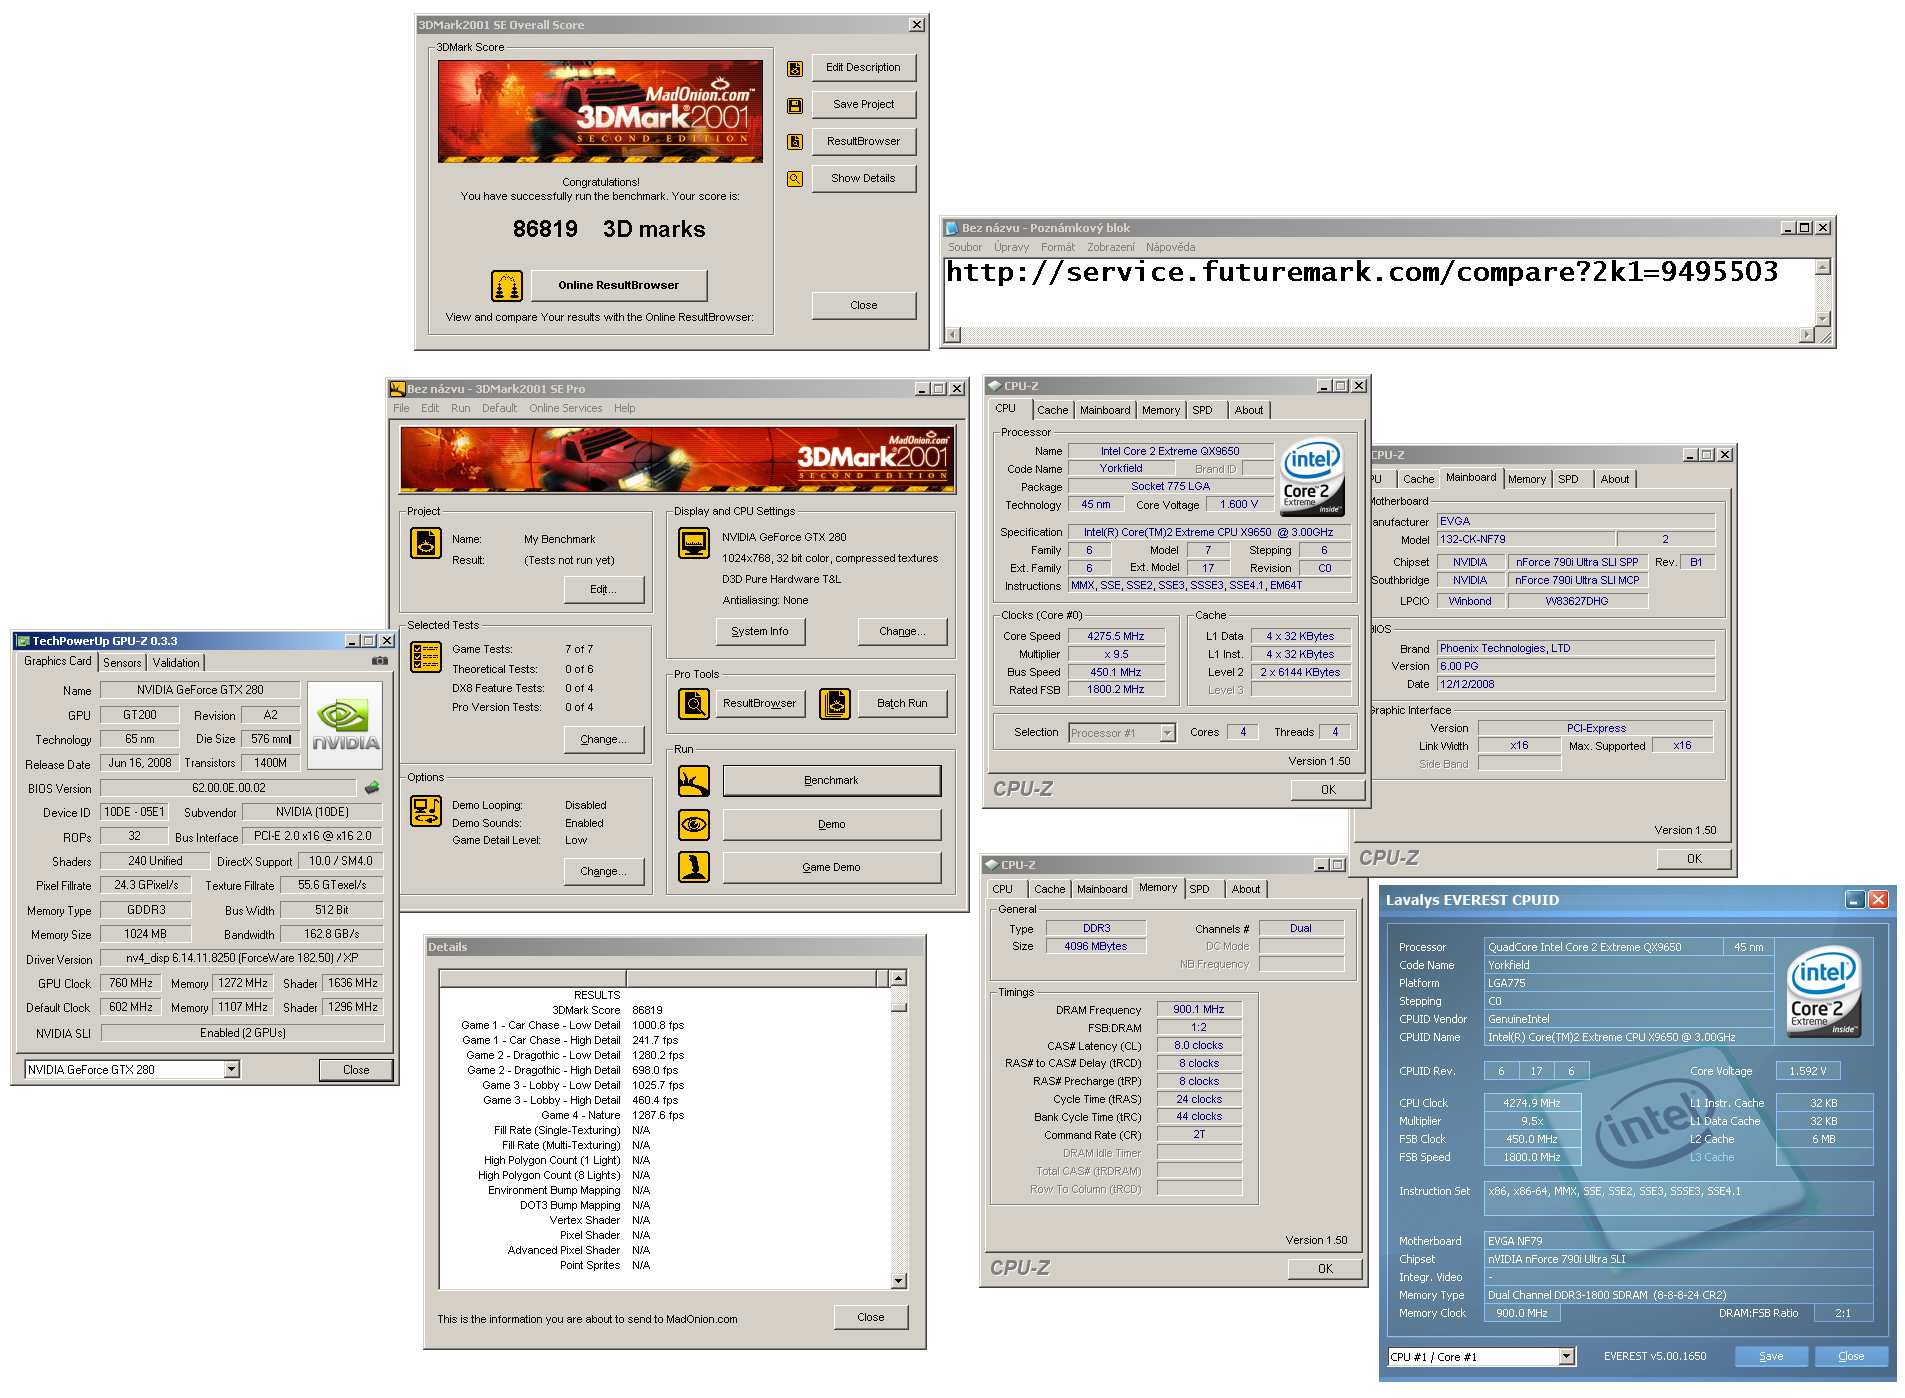Click the Edit... button in Project section
Image resolution: width=1905 pixels, height=1398 pixels.
tap(603, 590)
